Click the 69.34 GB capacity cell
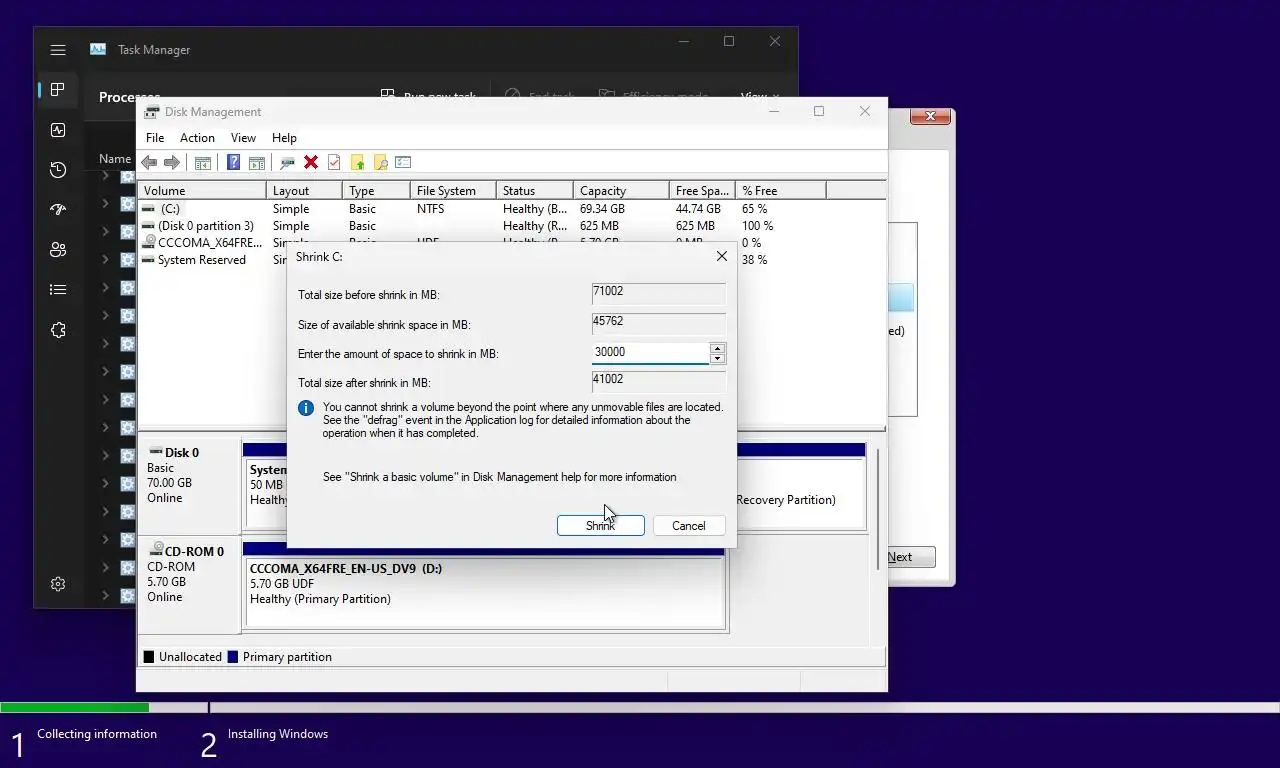1280x768 pixels. (602, 209)
